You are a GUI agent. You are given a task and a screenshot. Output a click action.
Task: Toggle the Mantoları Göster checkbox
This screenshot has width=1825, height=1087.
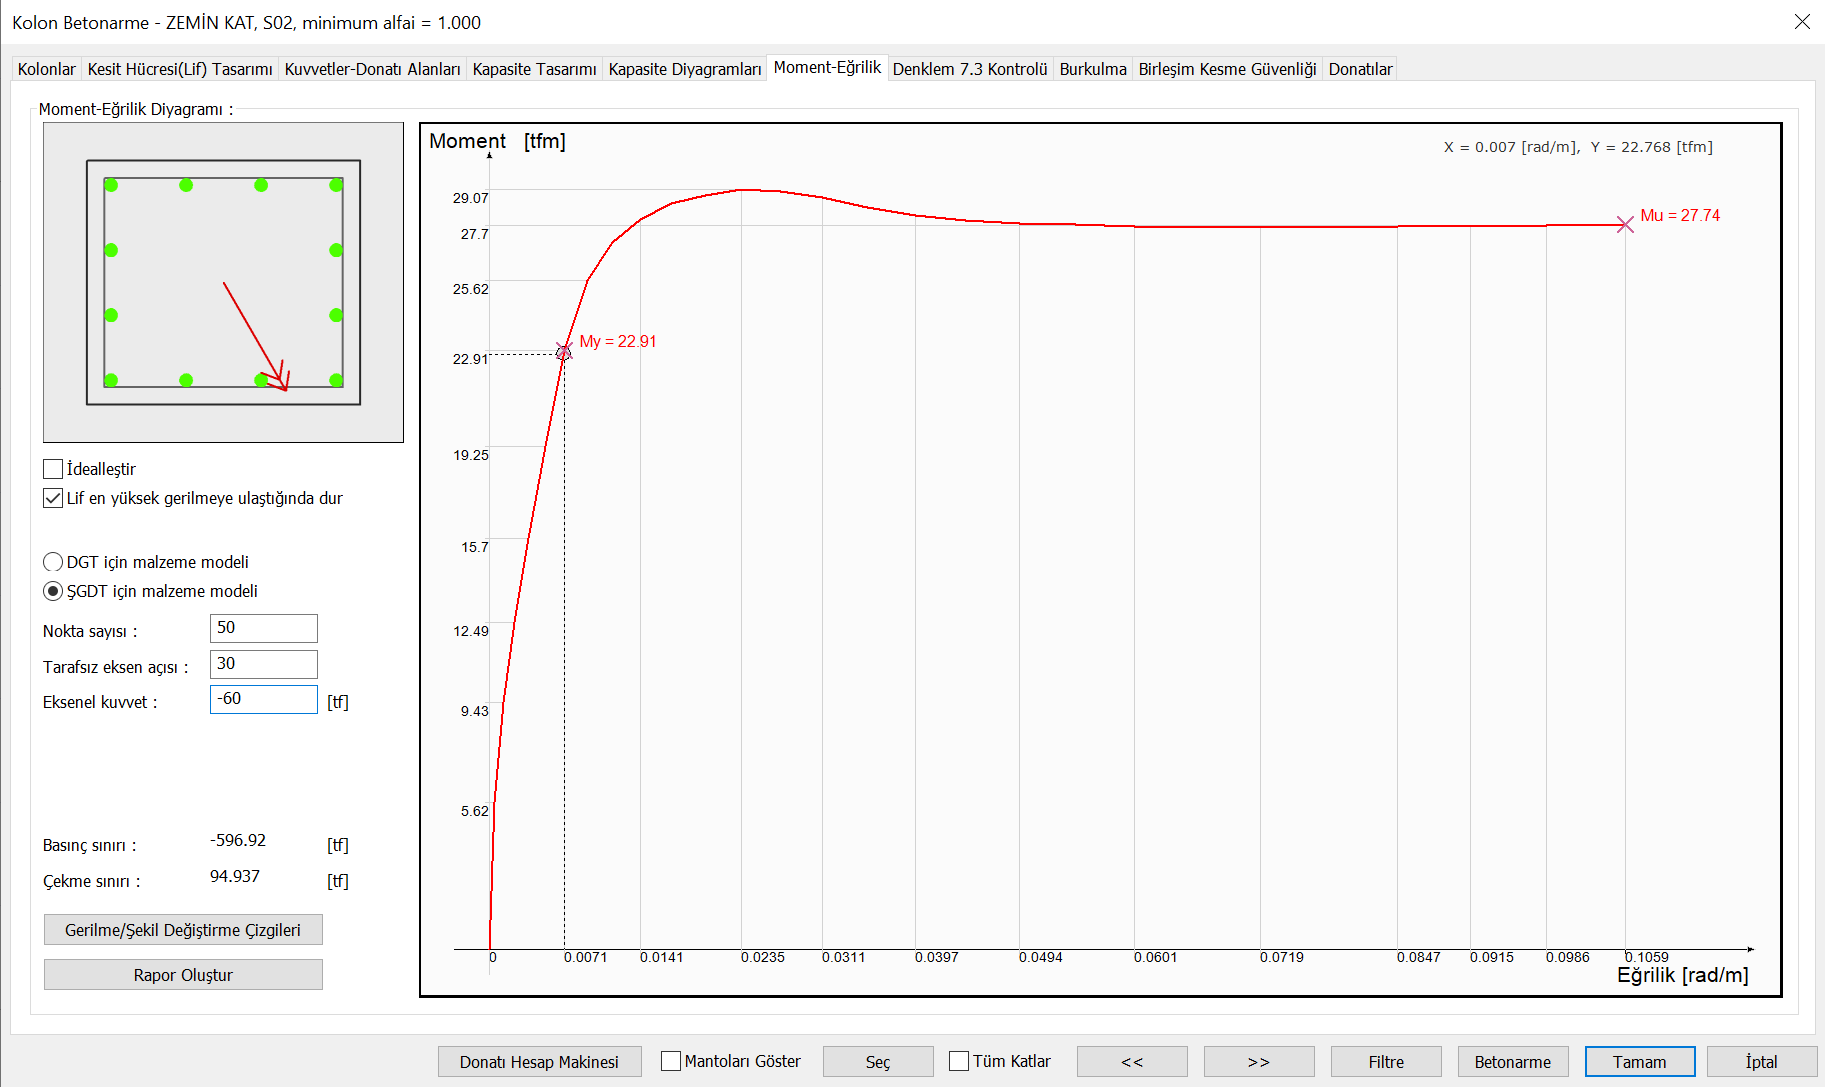click(x=671, y=1061)
